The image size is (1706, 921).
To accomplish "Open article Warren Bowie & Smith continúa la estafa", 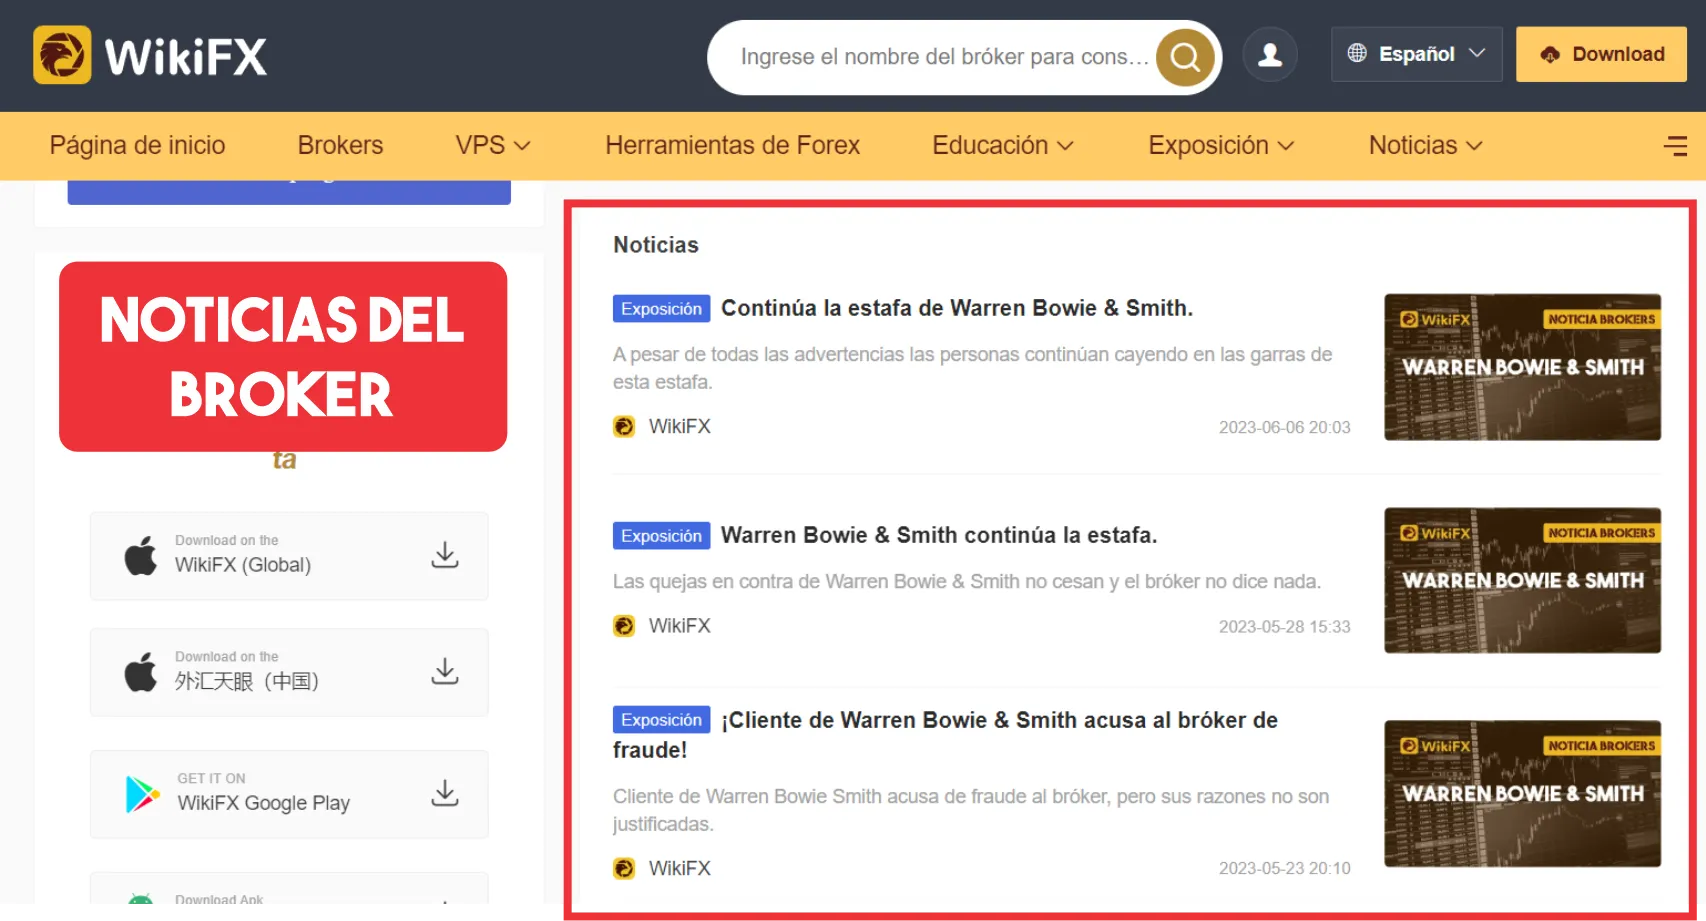I will 939,535.
